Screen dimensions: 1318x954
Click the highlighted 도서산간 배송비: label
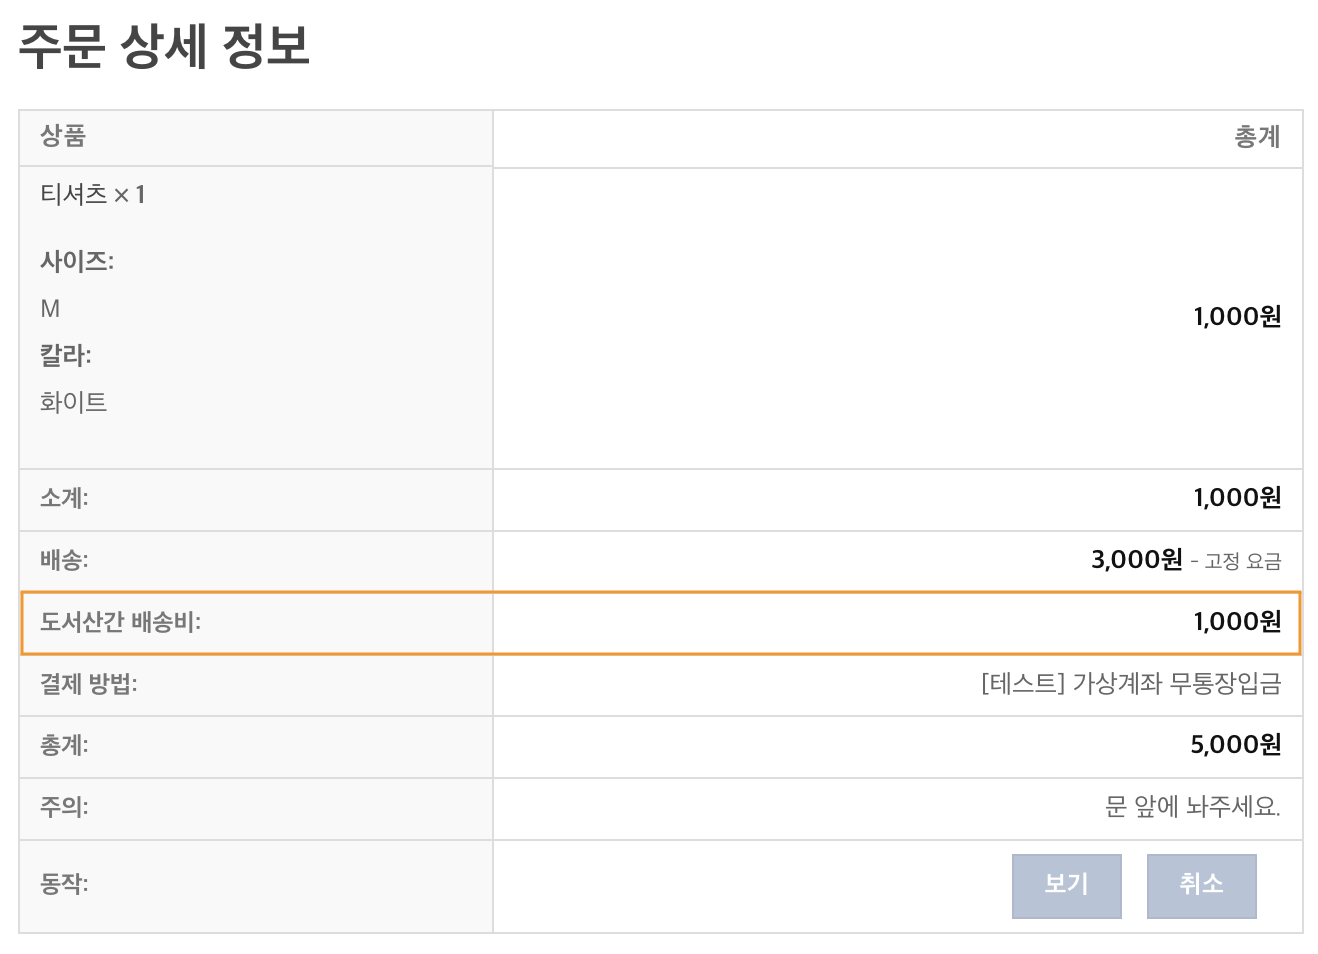pos(120,622)
